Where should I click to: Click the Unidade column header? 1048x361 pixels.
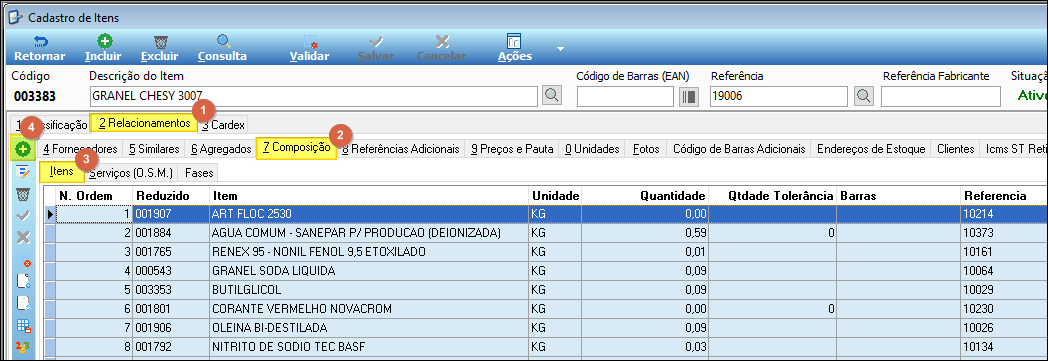click(555, 196)
